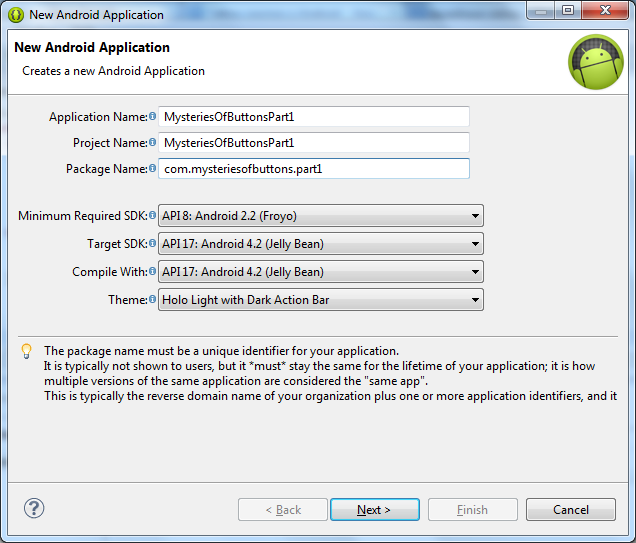Expand the Theme dropdown
636x543 pixels.
(320, 300)
